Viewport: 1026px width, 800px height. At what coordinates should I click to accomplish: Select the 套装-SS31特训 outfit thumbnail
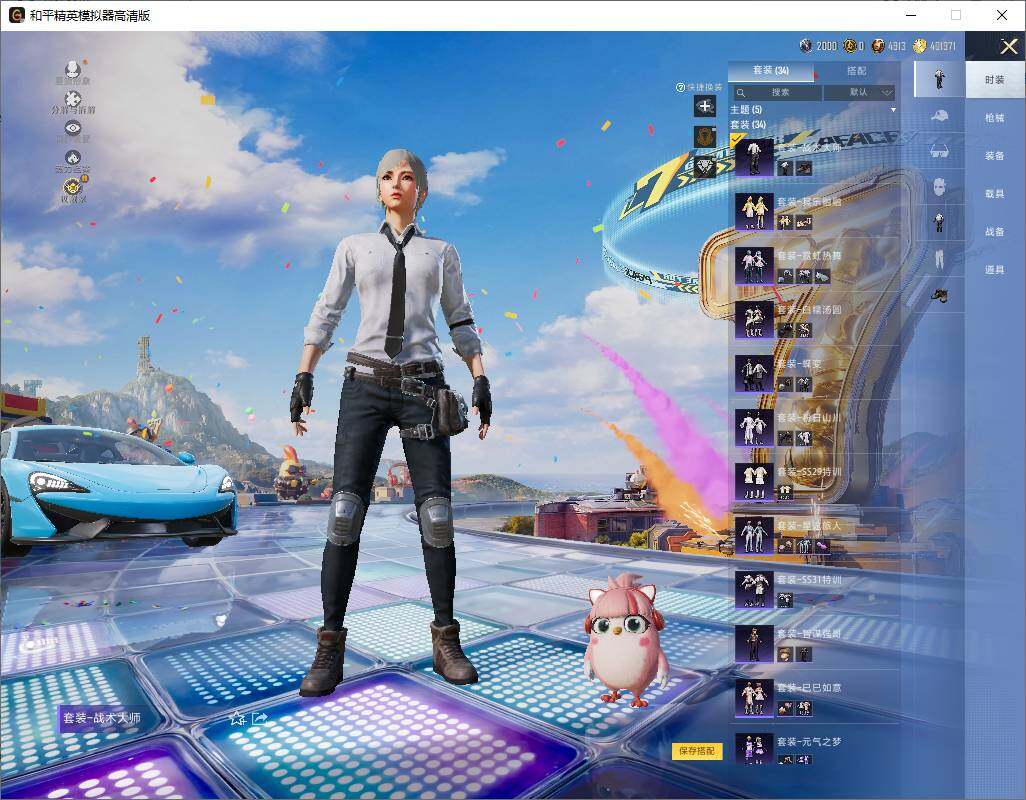pyautogui.click(x=754, y=589)
